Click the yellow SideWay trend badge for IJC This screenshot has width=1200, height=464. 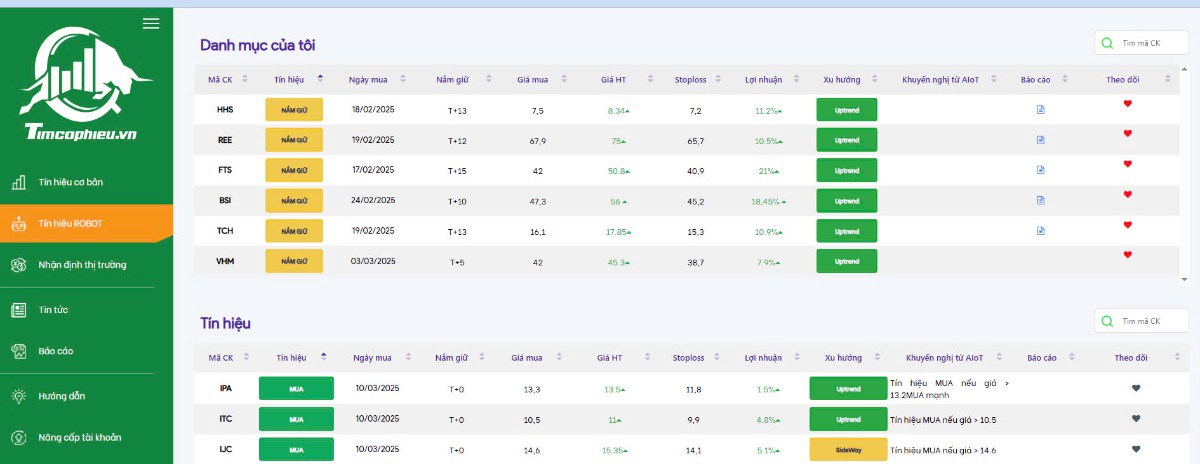(848, 450)
